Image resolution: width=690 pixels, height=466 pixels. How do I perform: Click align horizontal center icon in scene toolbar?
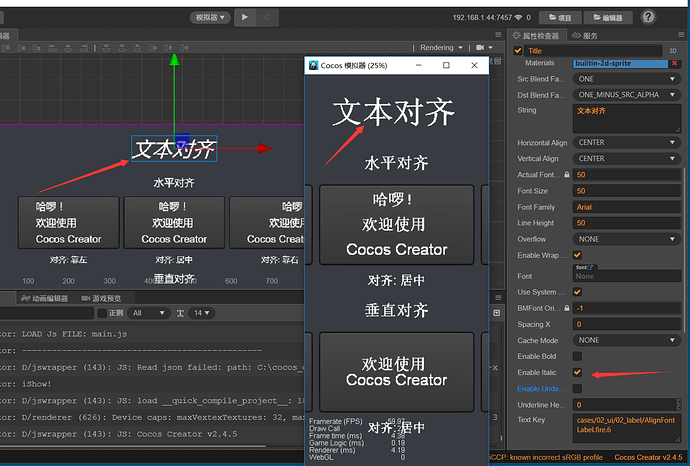coord(68,48)
